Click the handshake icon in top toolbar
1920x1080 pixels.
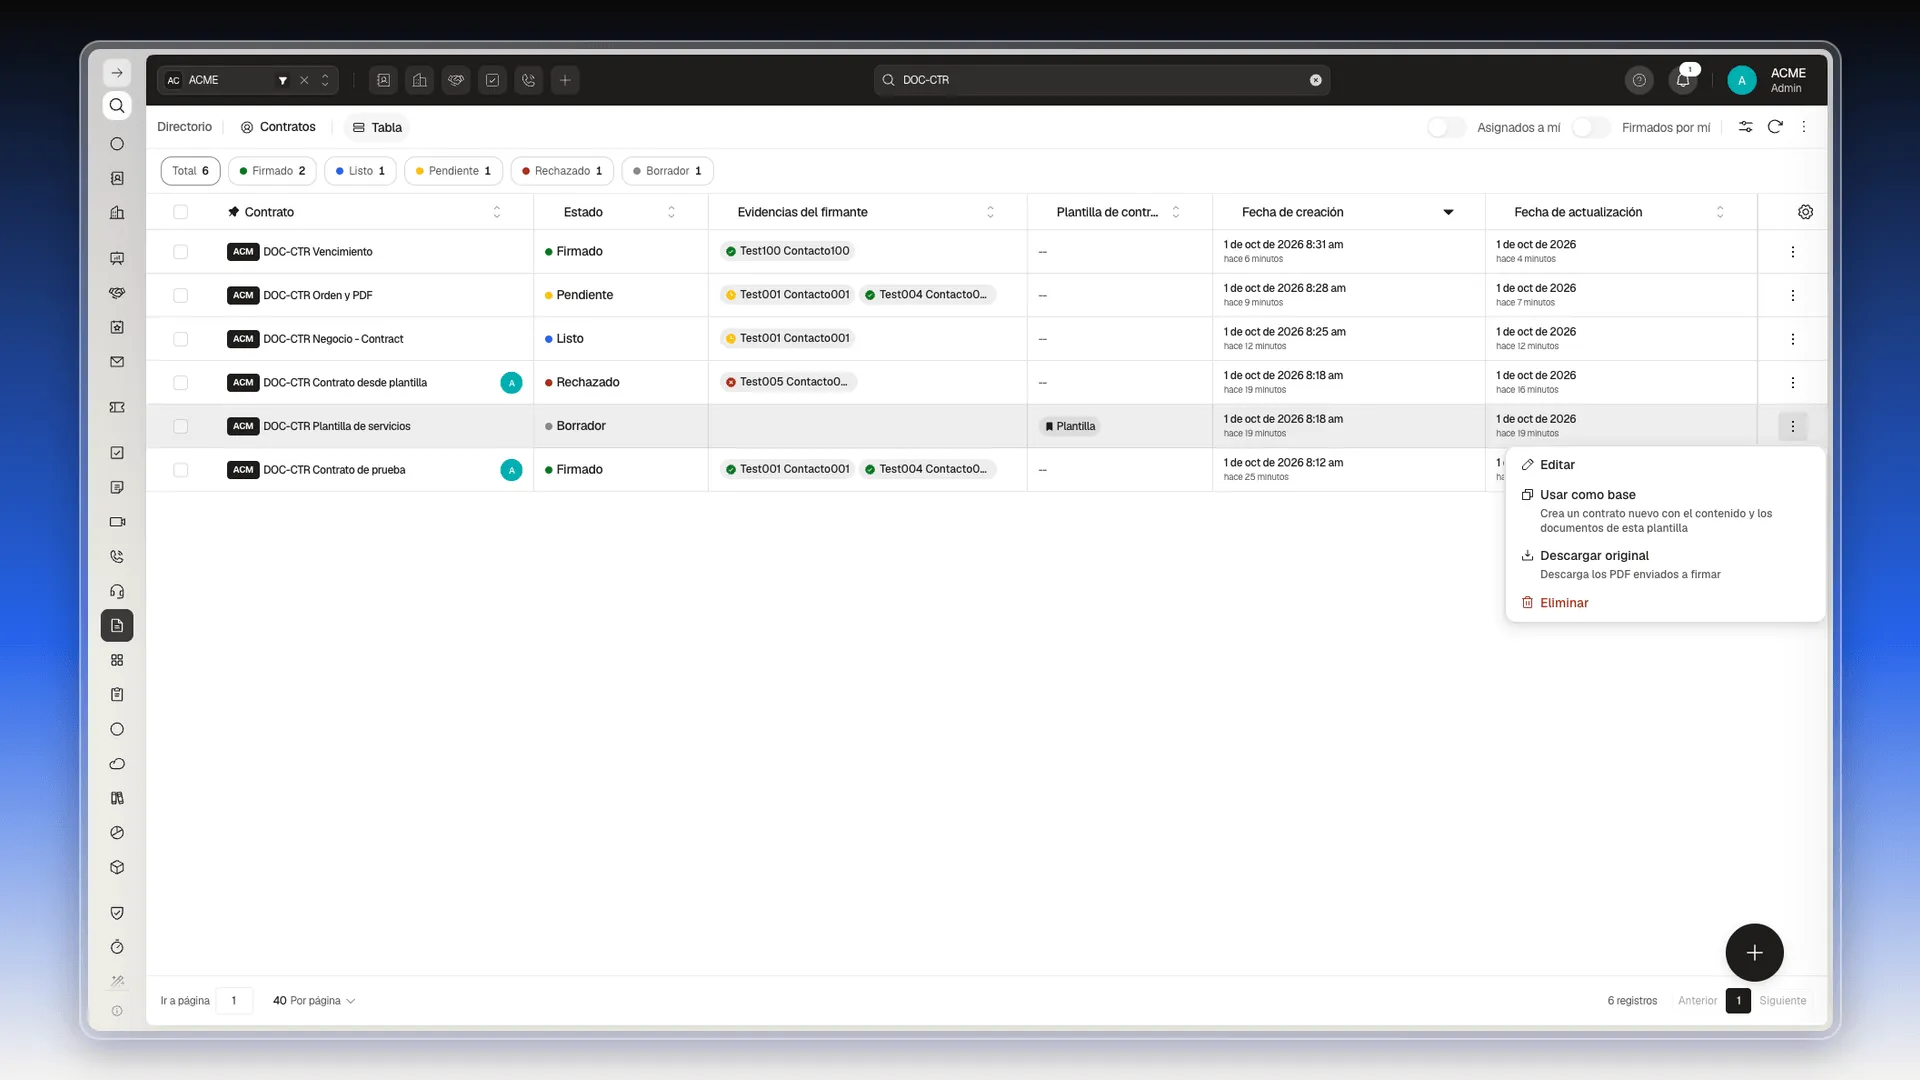(456, 80)
